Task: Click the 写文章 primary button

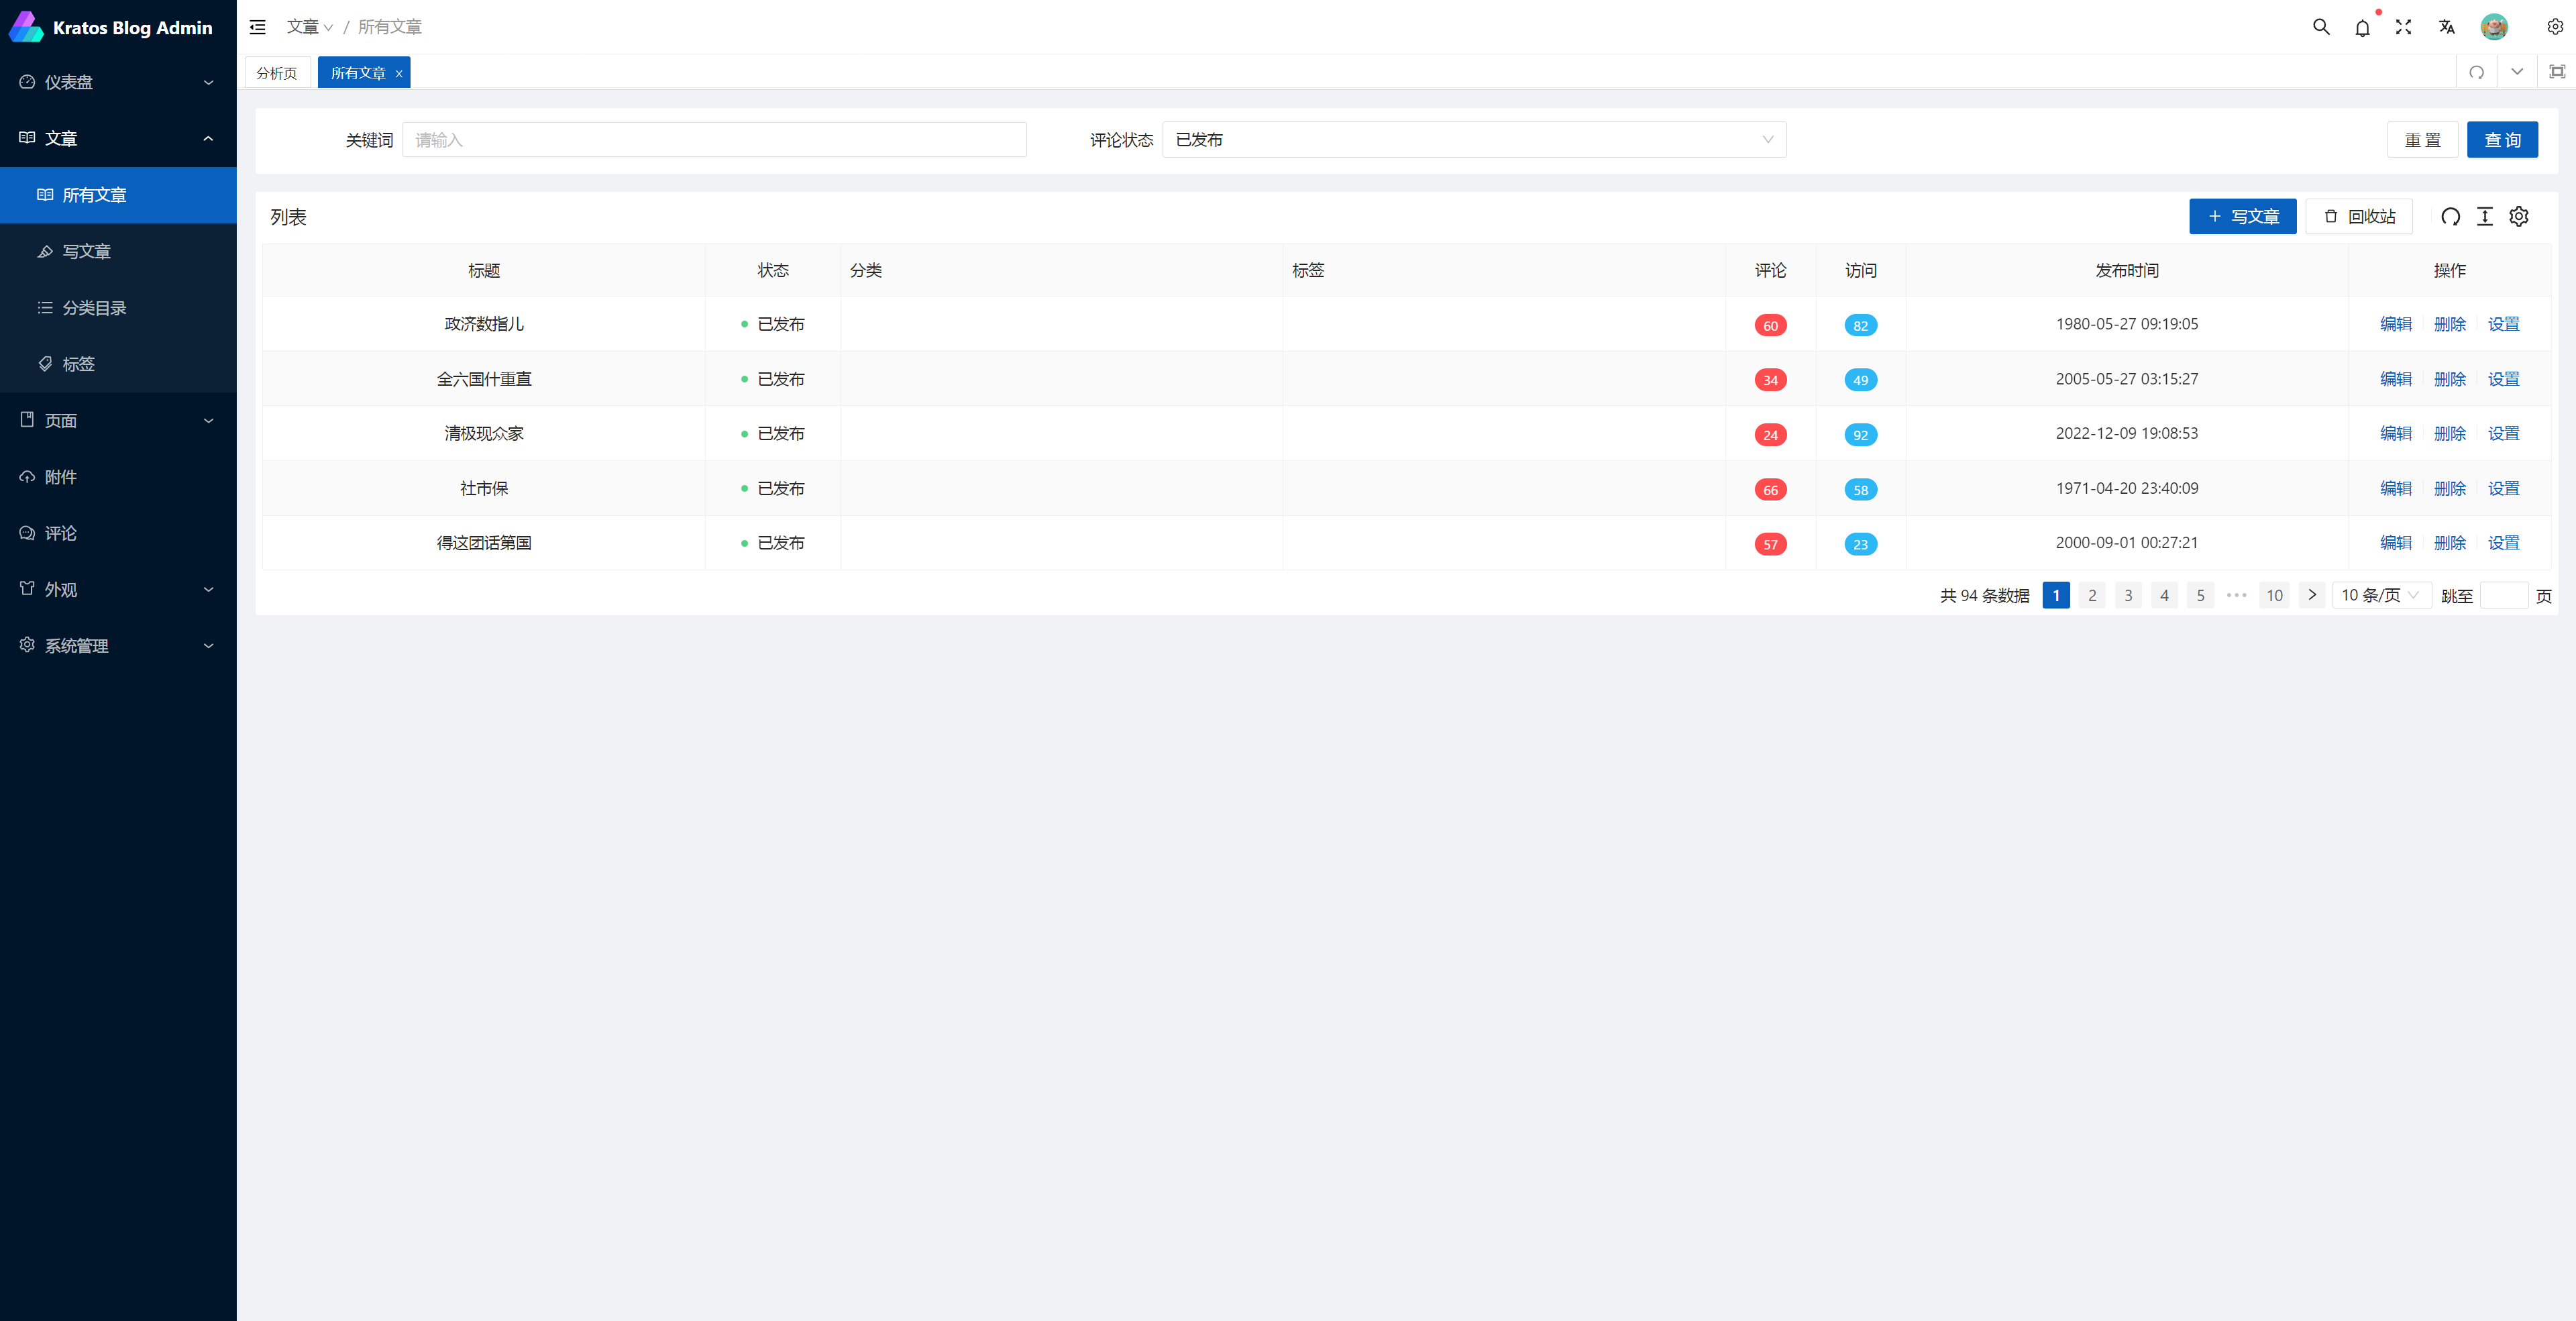Action: coord(2242,216)
